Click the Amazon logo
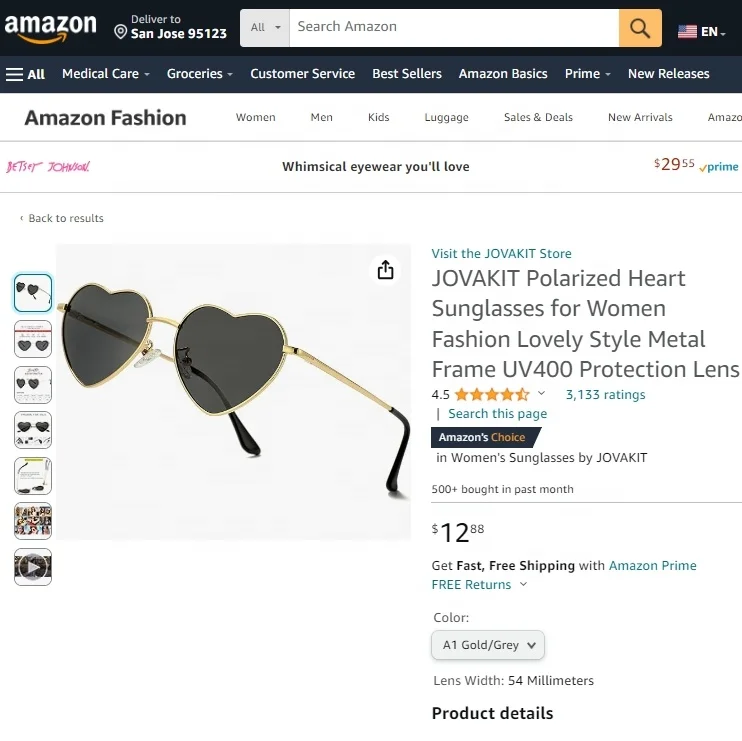The image size is (742, 741). tap(51, 28)
